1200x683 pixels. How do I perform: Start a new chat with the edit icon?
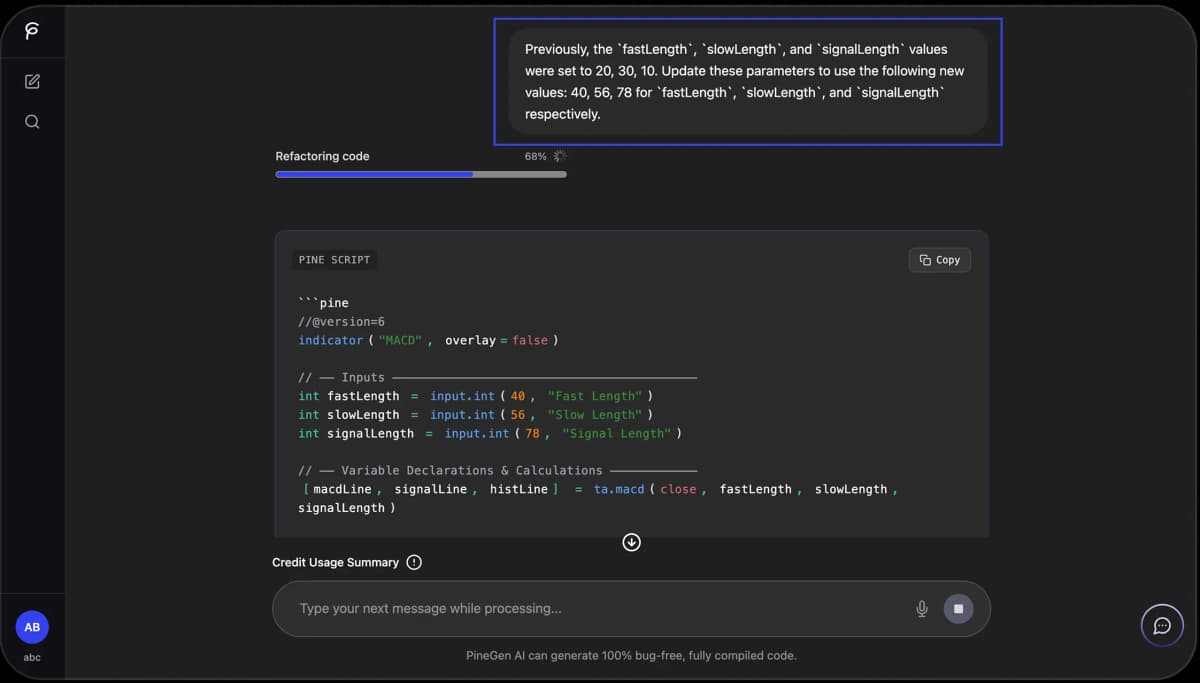[32, 81]
